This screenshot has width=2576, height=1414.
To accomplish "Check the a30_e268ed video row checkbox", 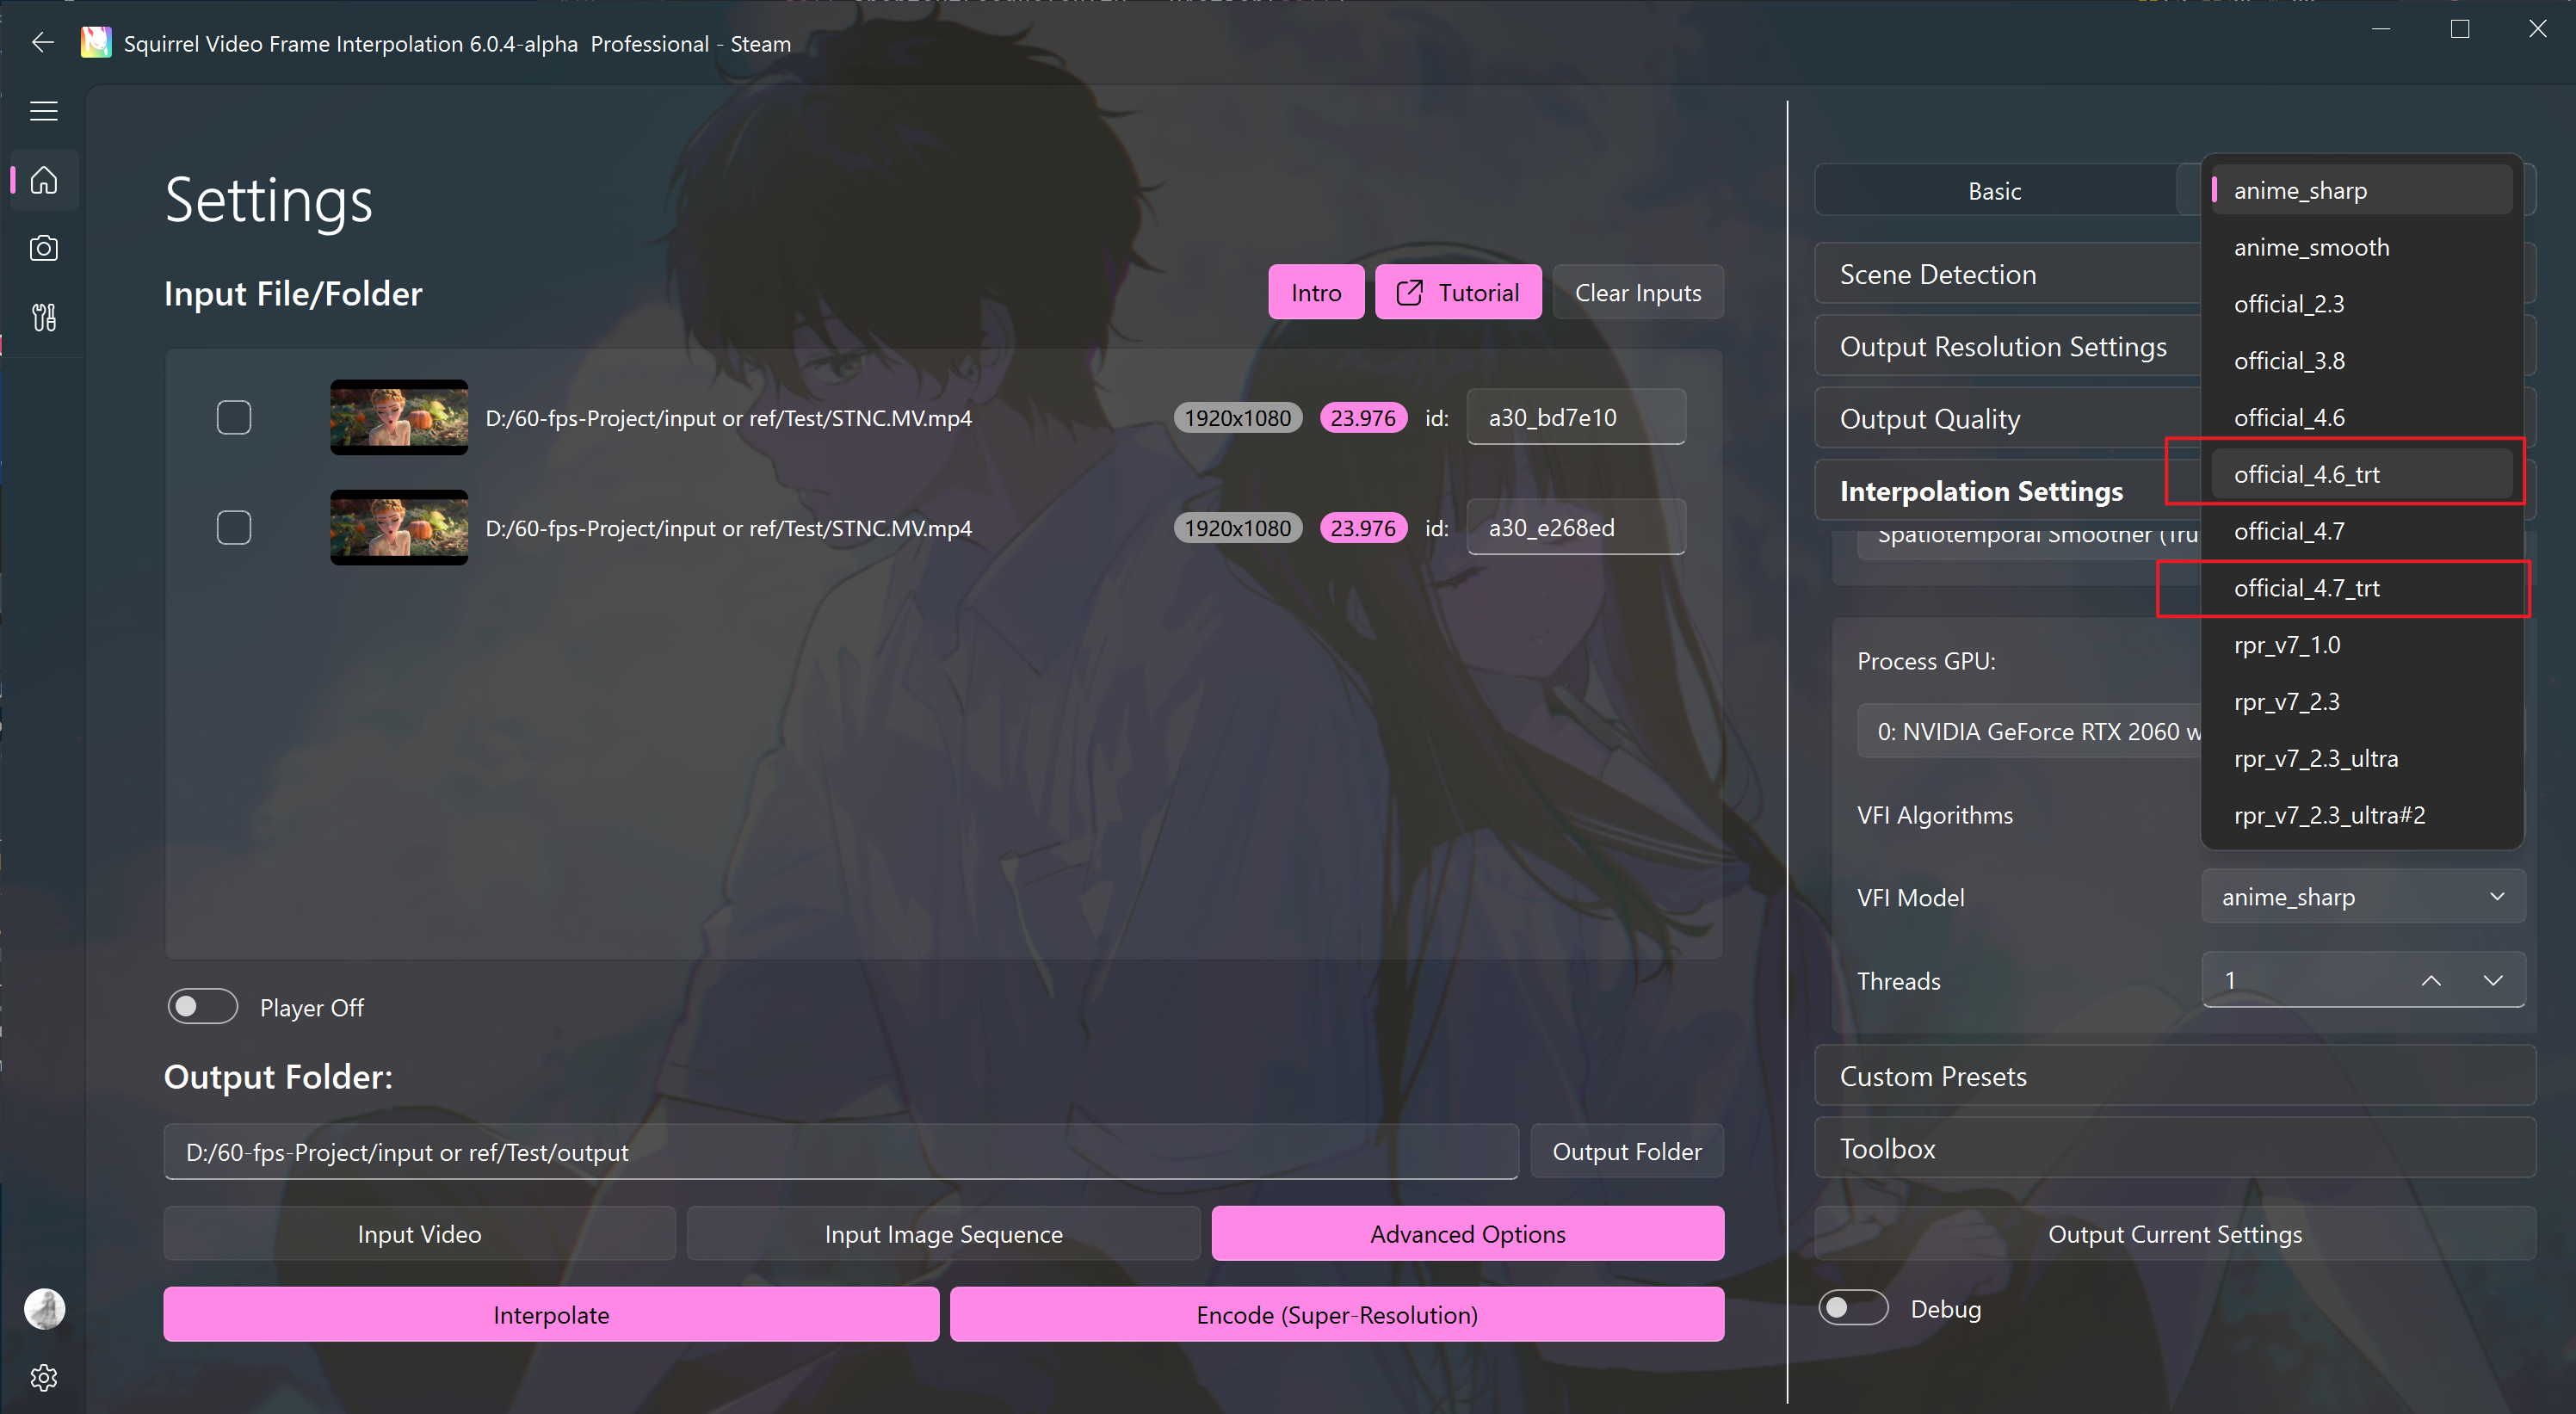I will point(234,527).
